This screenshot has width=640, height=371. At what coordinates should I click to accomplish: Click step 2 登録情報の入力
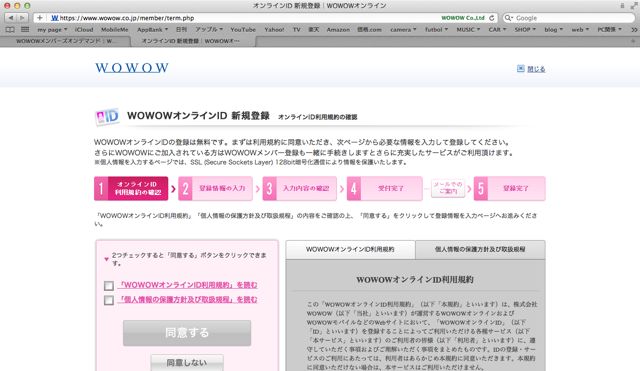coord(215,189)
